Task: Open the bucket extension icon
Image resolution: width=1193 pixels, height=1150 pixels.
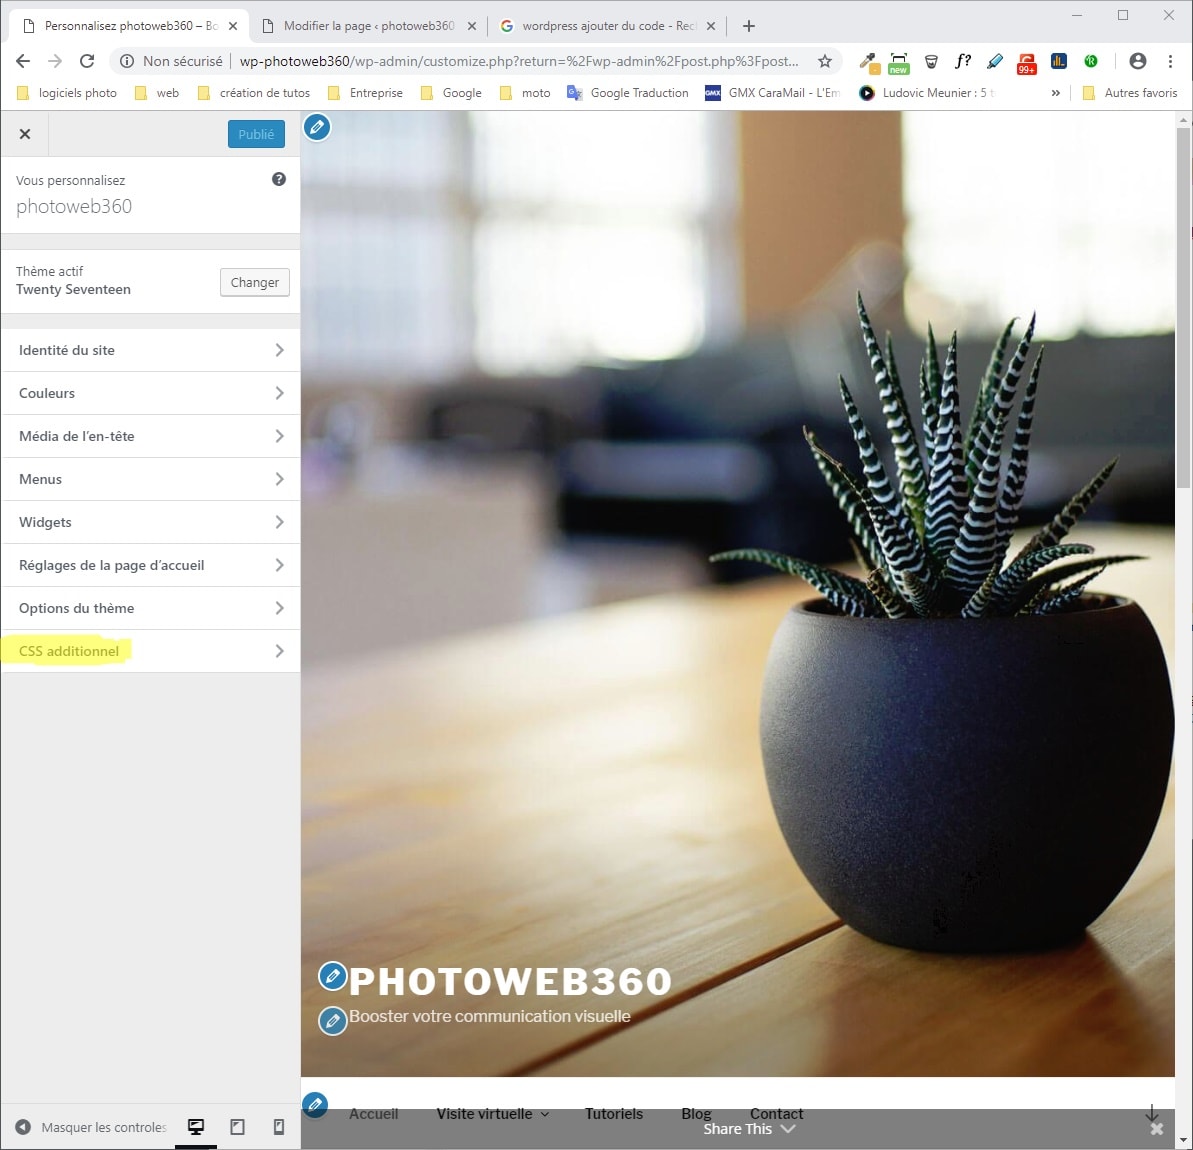Action: tap(931, 62)
